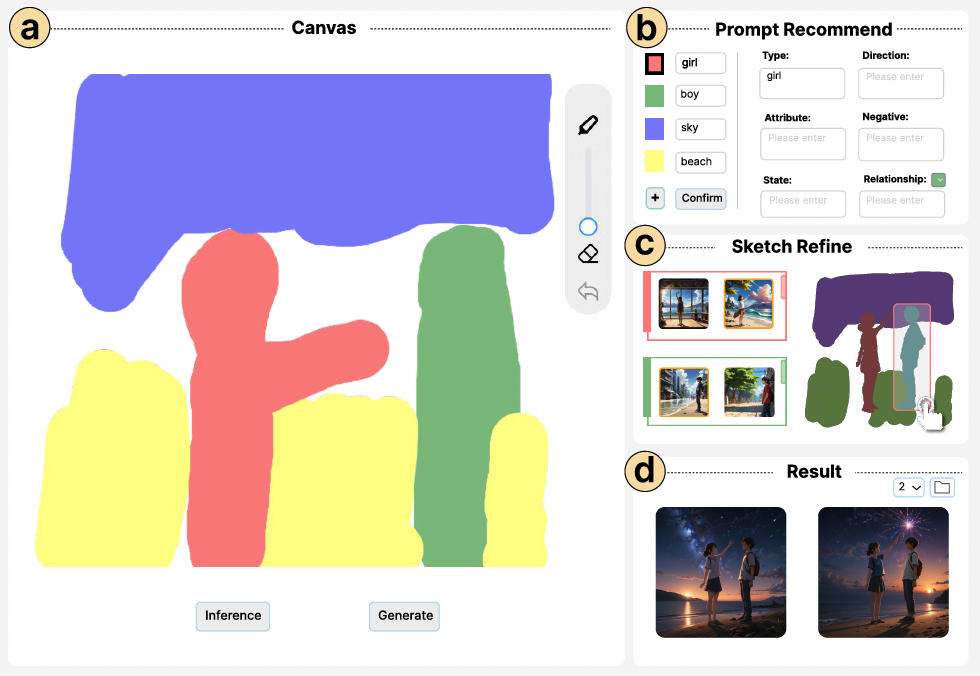Confirm the prompt labels
This screenshot has height=676, width=980.
701,198
